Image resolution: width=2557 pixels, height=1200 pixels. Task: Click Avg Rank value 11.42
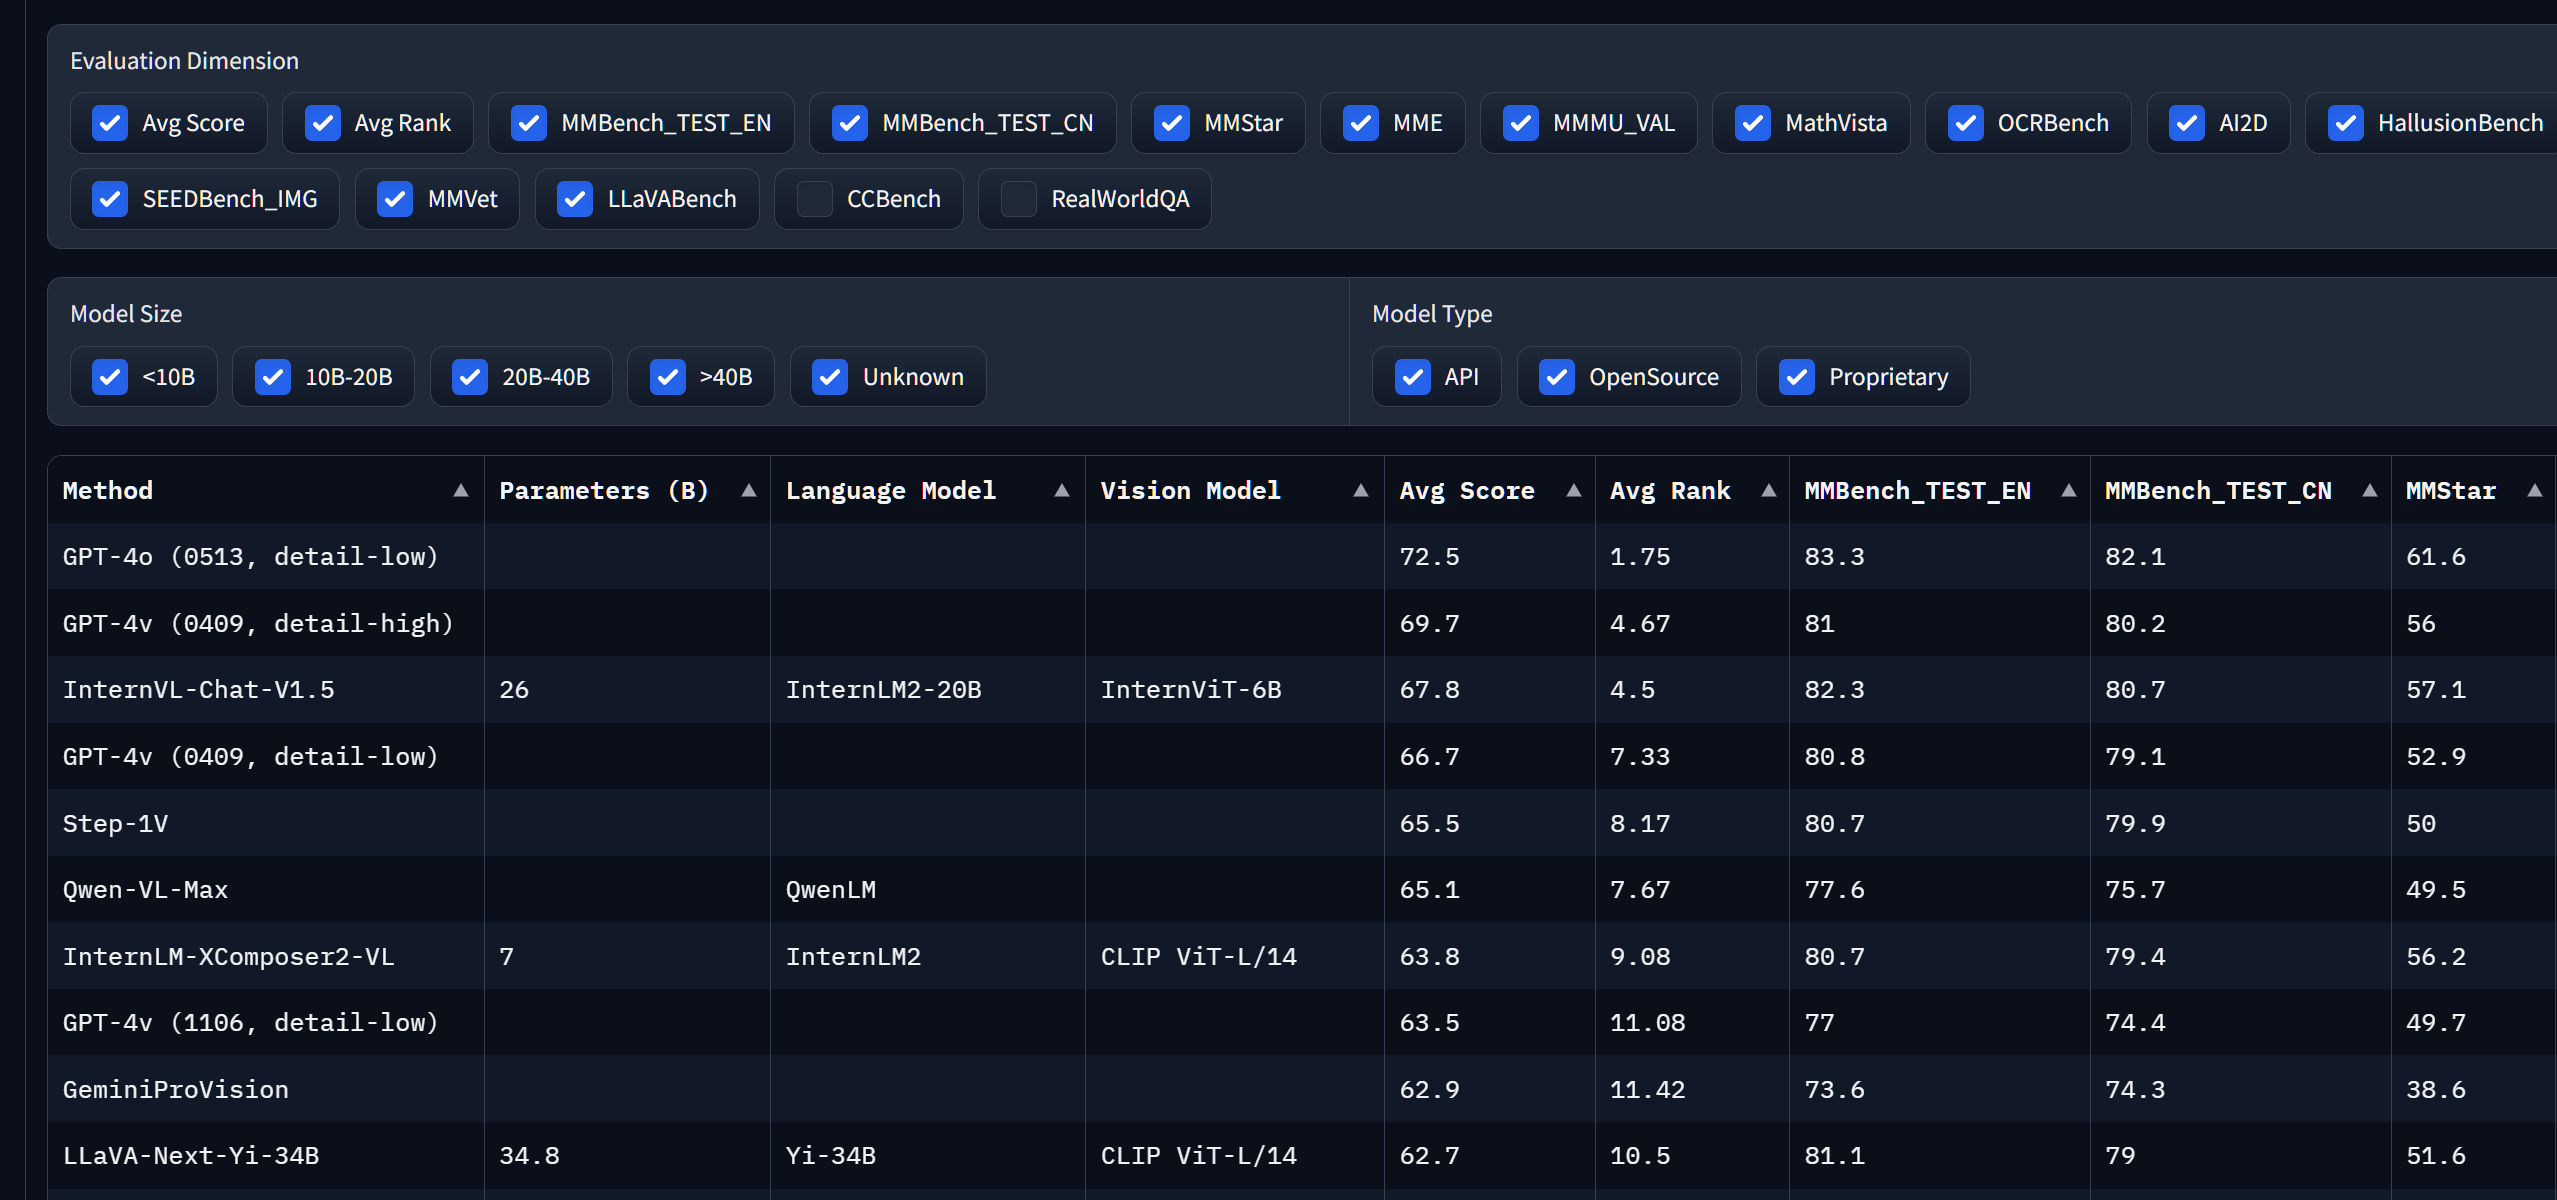(x=1647, y=1090)
